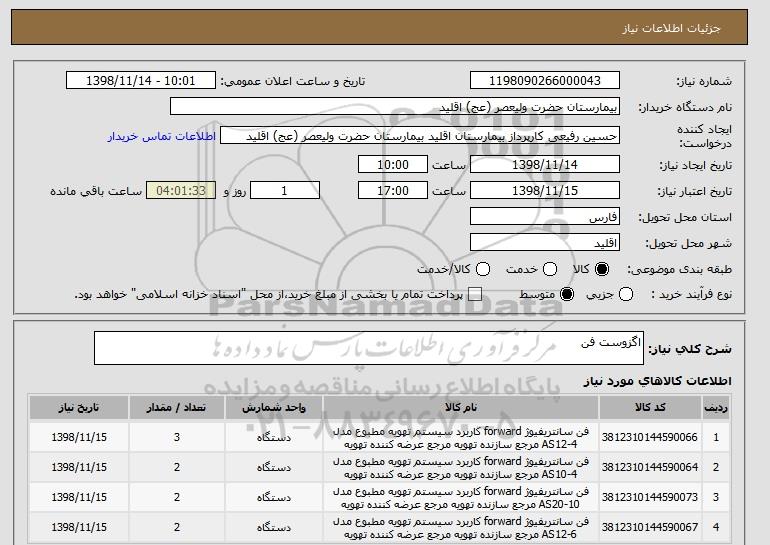770x545 pixels.
Task: Select the جزیی purchase type radio
Action: coord(626,295)
